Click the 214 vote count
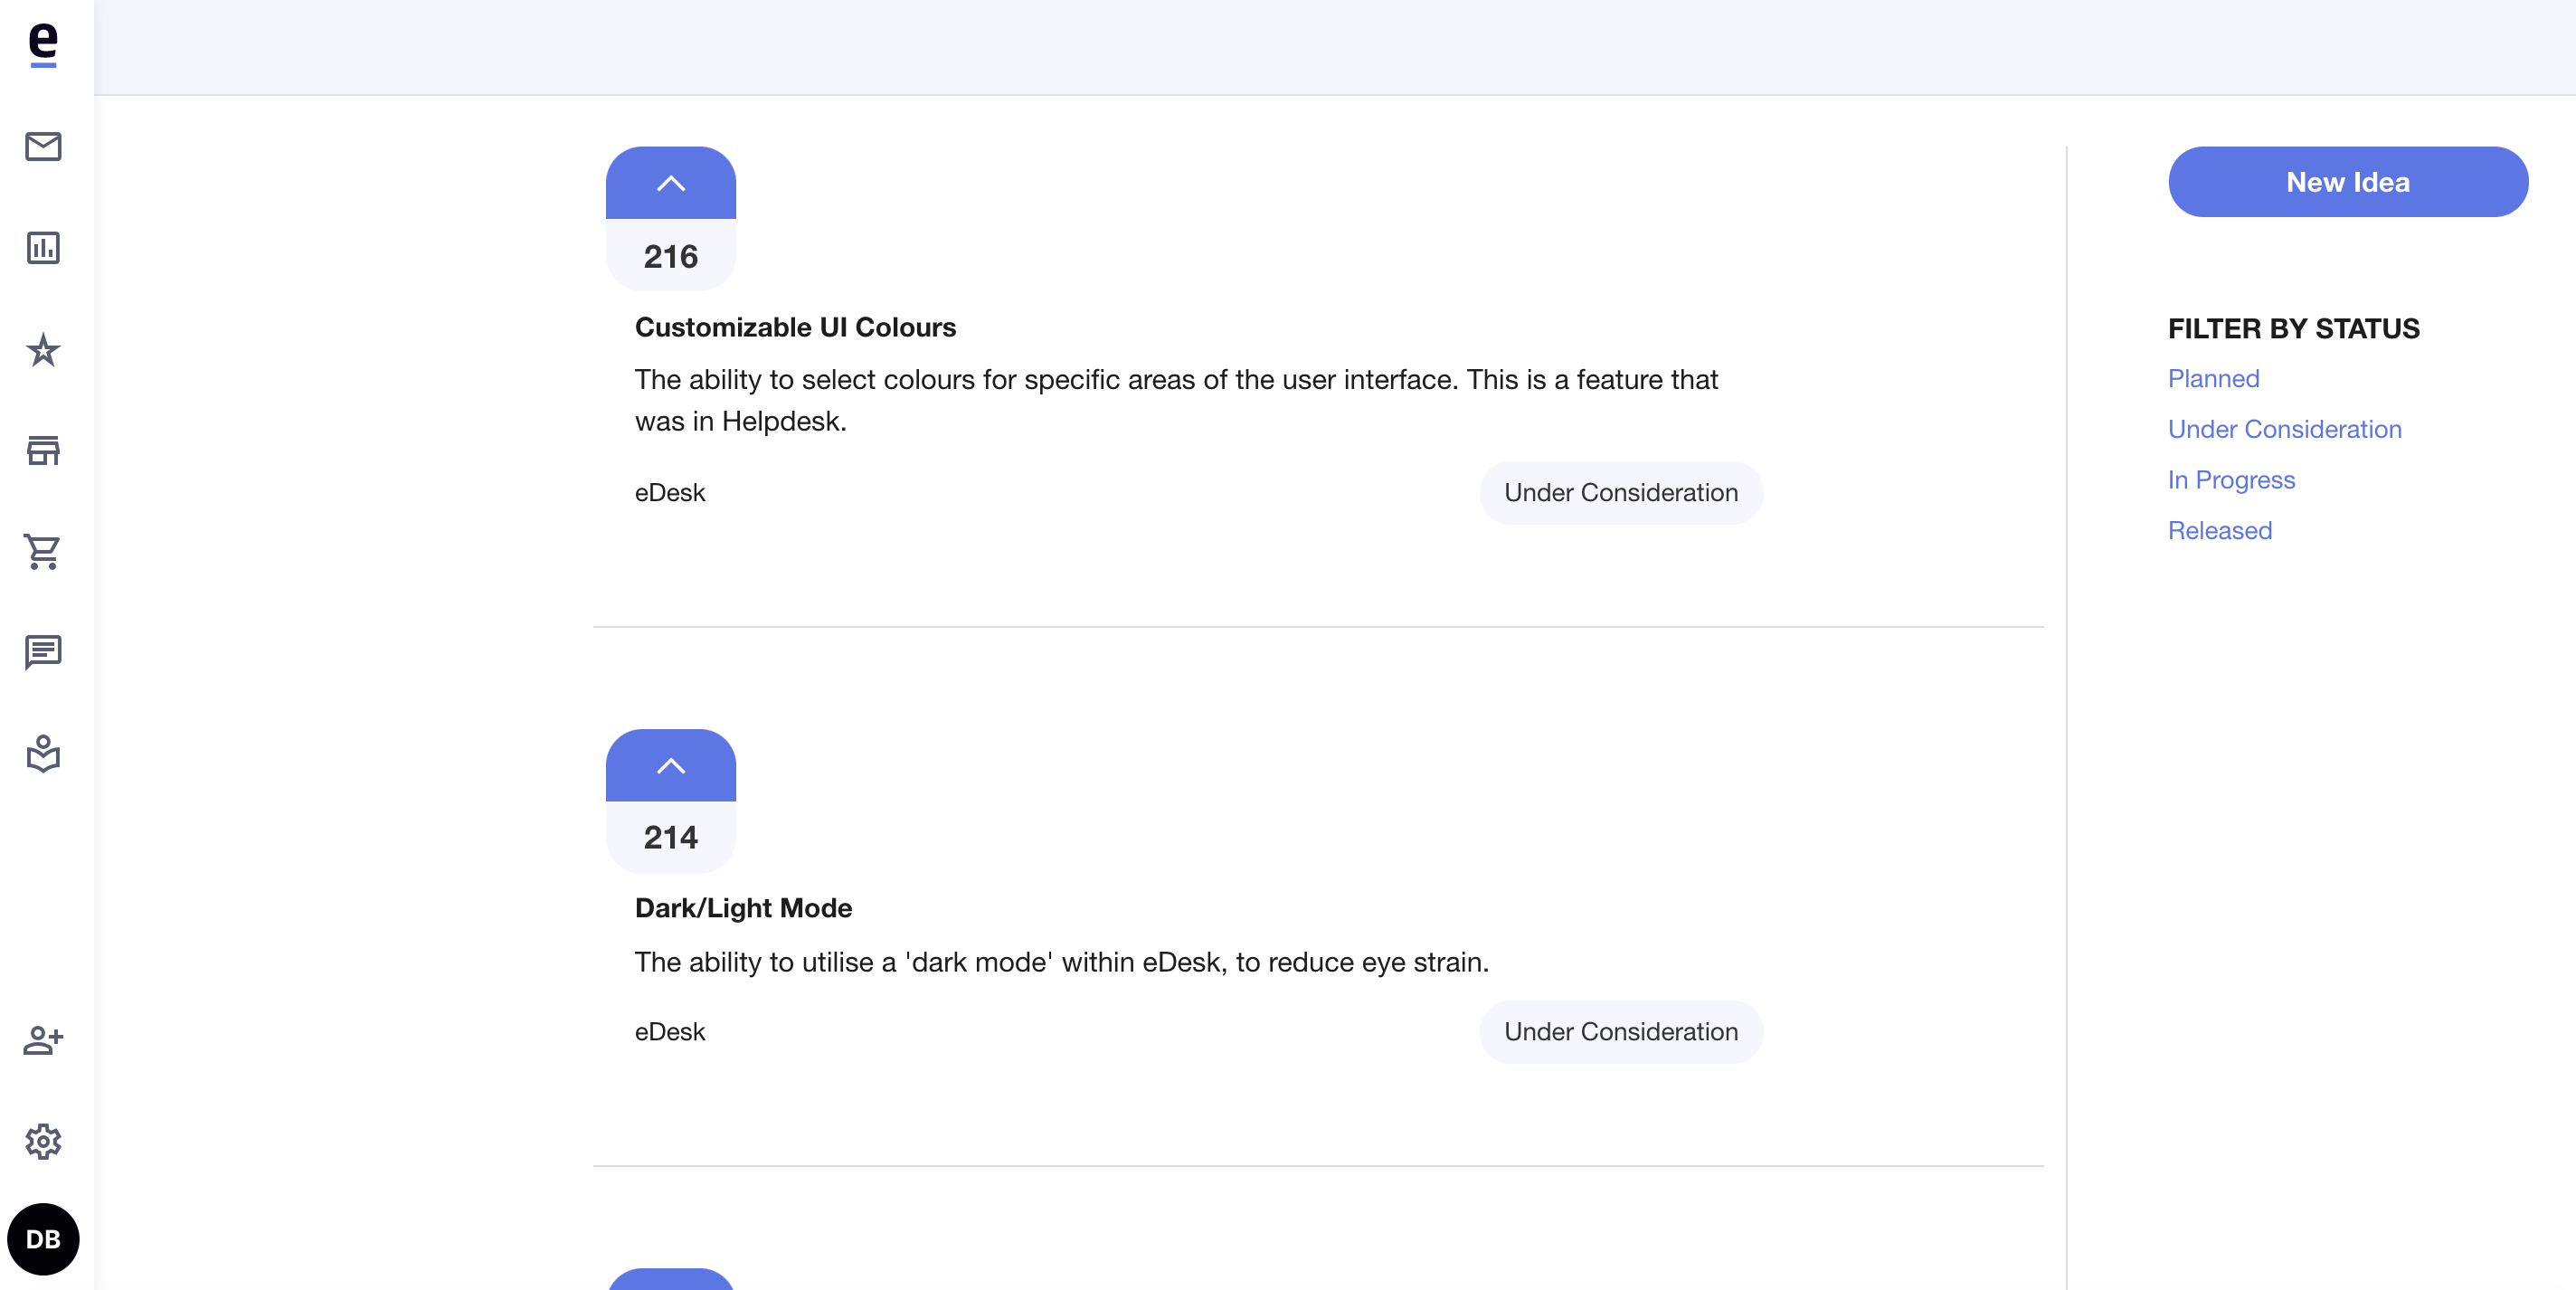The width and height of the screenshot is (2576, 1290). (671, 838)
